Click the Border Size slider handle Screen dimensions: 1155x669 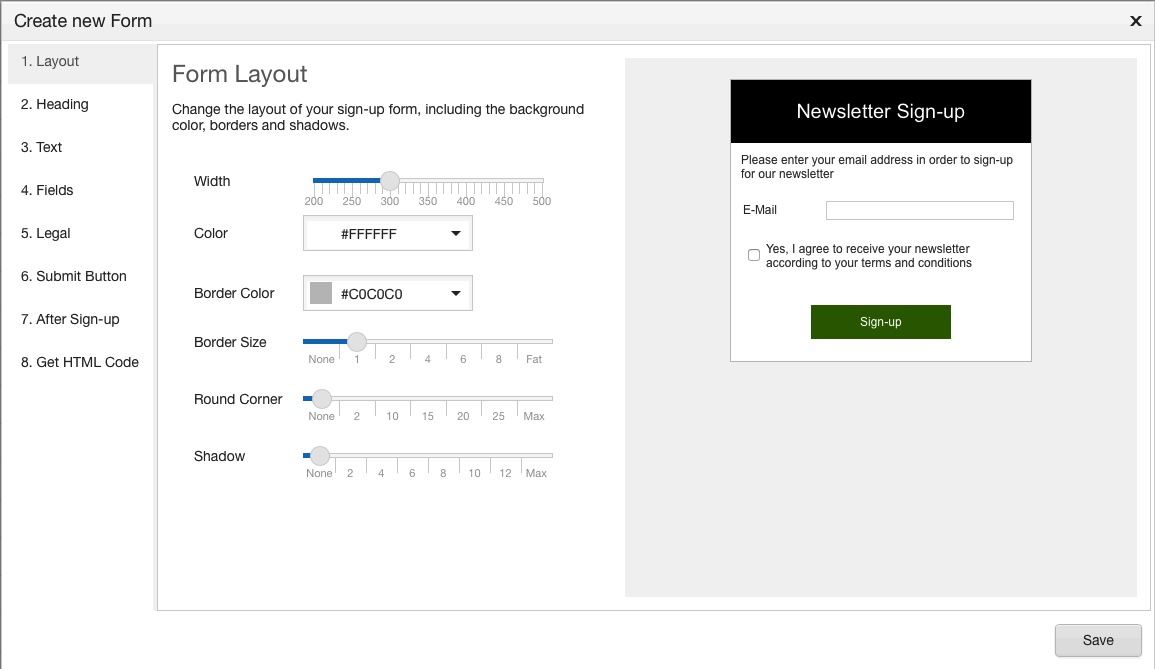point(357,341)
